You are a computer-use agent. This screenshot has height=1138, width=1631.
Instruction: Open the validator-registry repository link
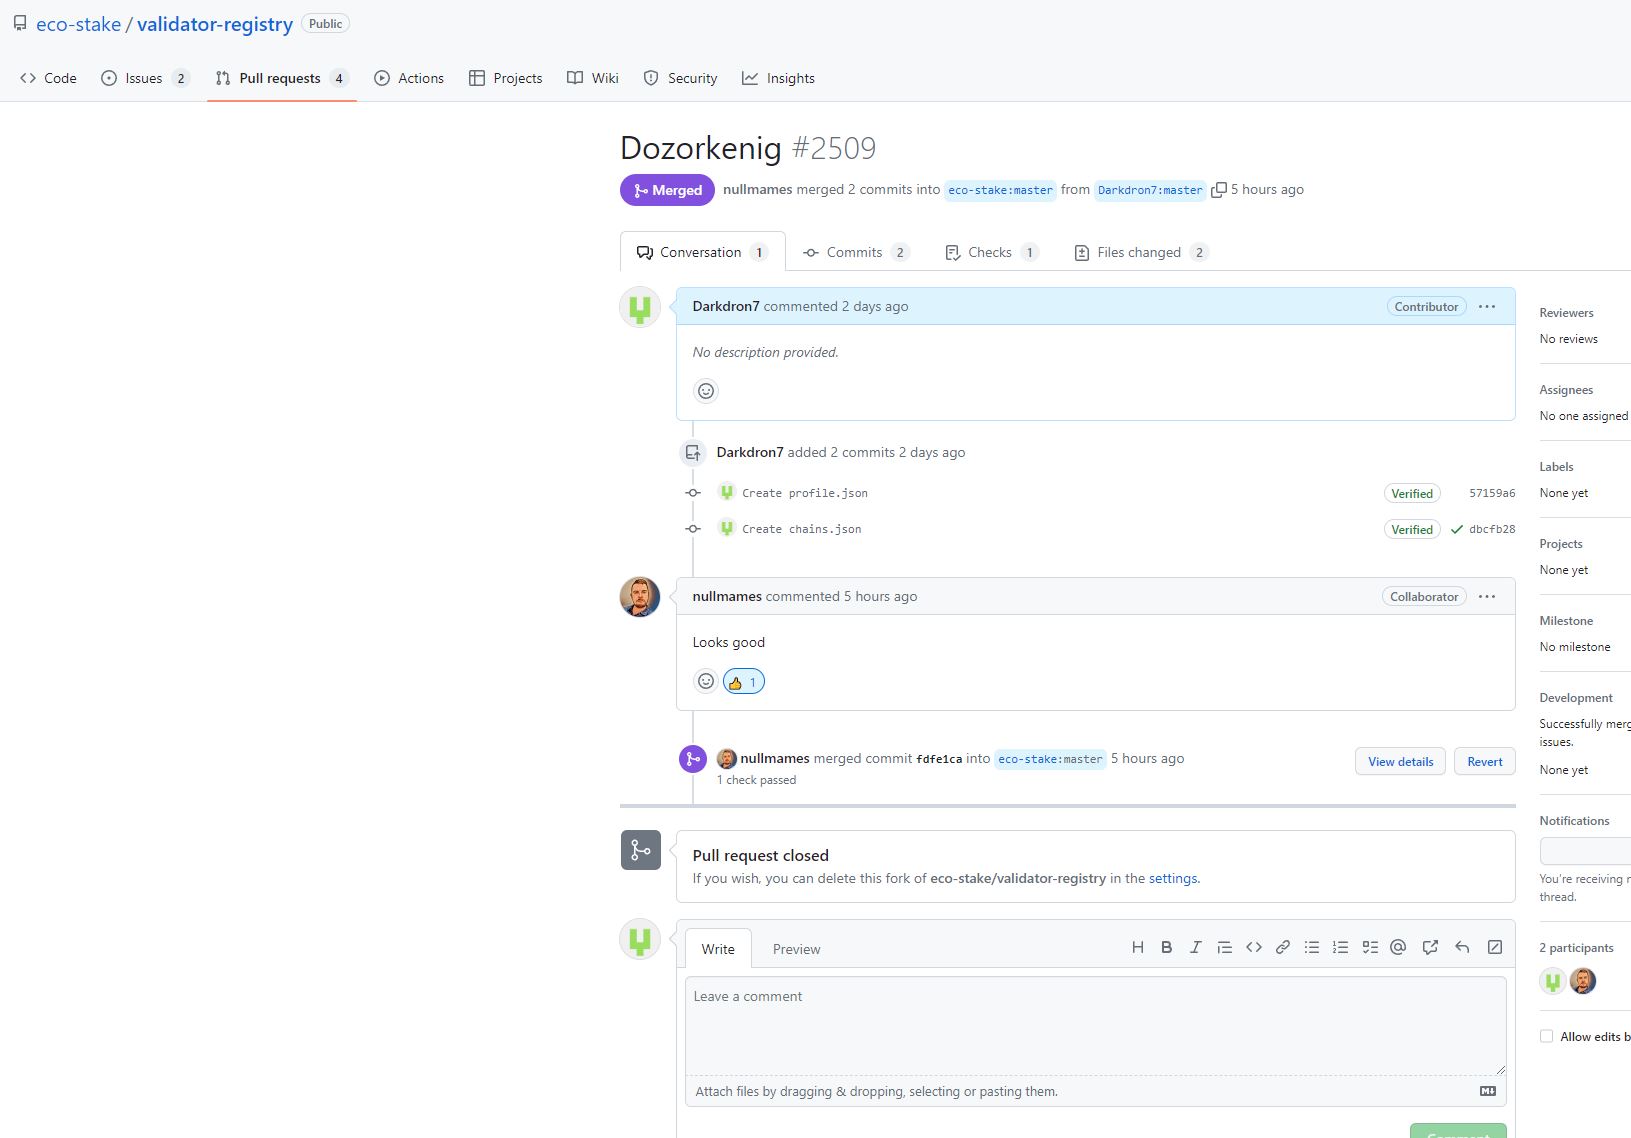214,23
